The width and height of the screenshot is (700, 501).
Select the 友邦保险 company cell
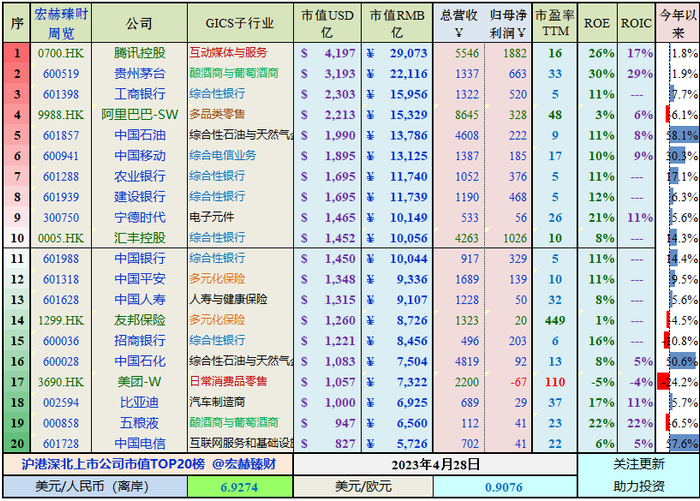139,320
